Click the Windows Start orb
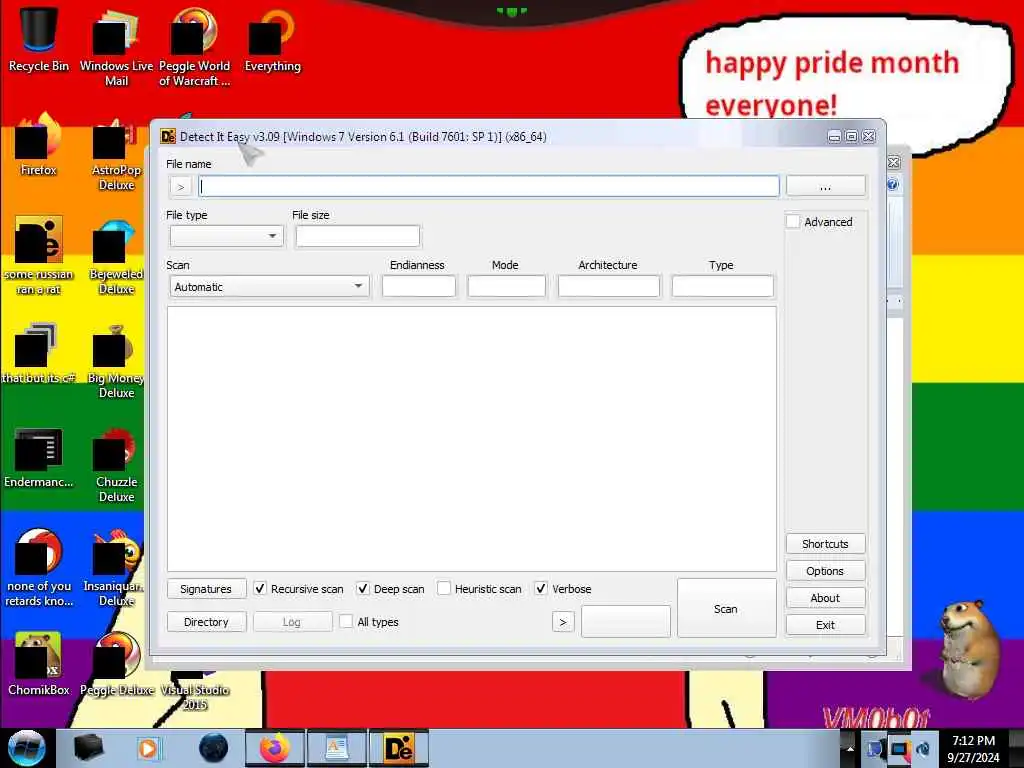Image resolution: width=1024 pixels, height=768 pixels. click(27, 748)
